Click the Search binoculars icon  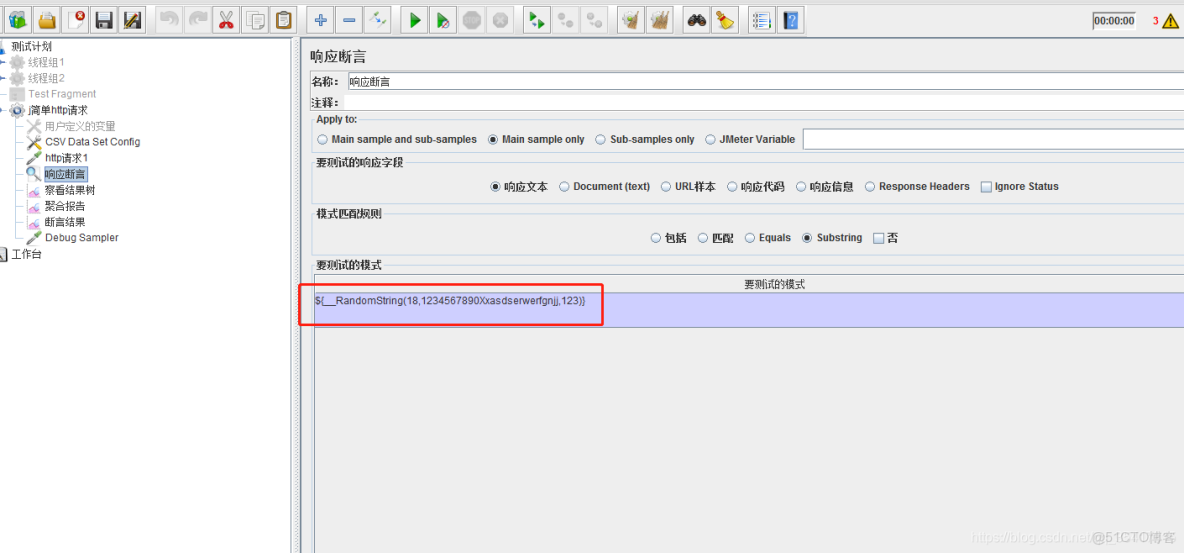696,20
